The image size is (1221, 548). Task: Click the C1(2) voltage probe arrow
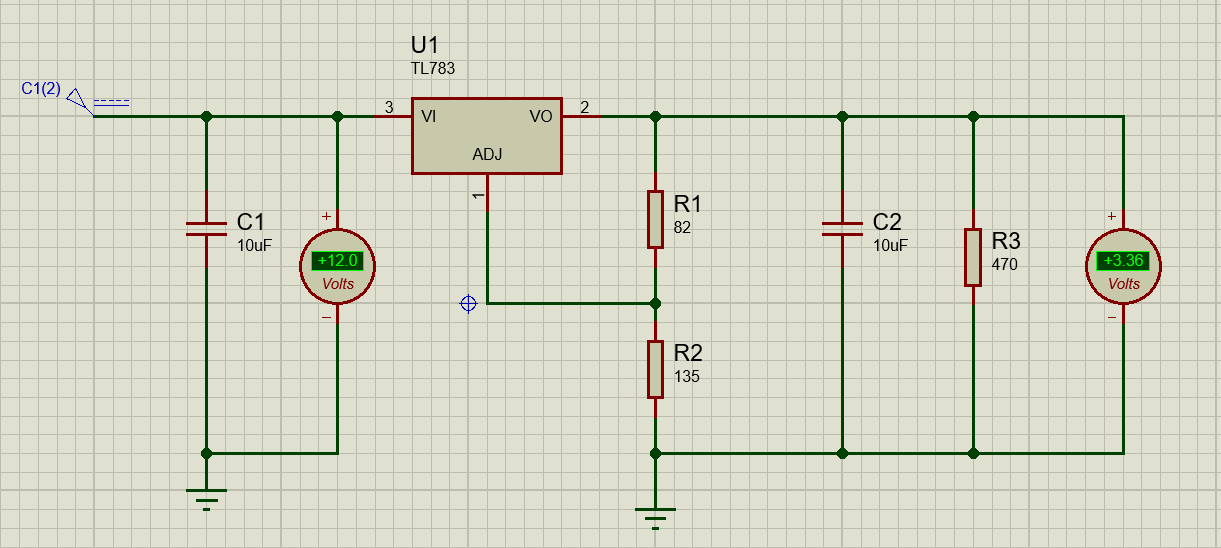[80, 100]
